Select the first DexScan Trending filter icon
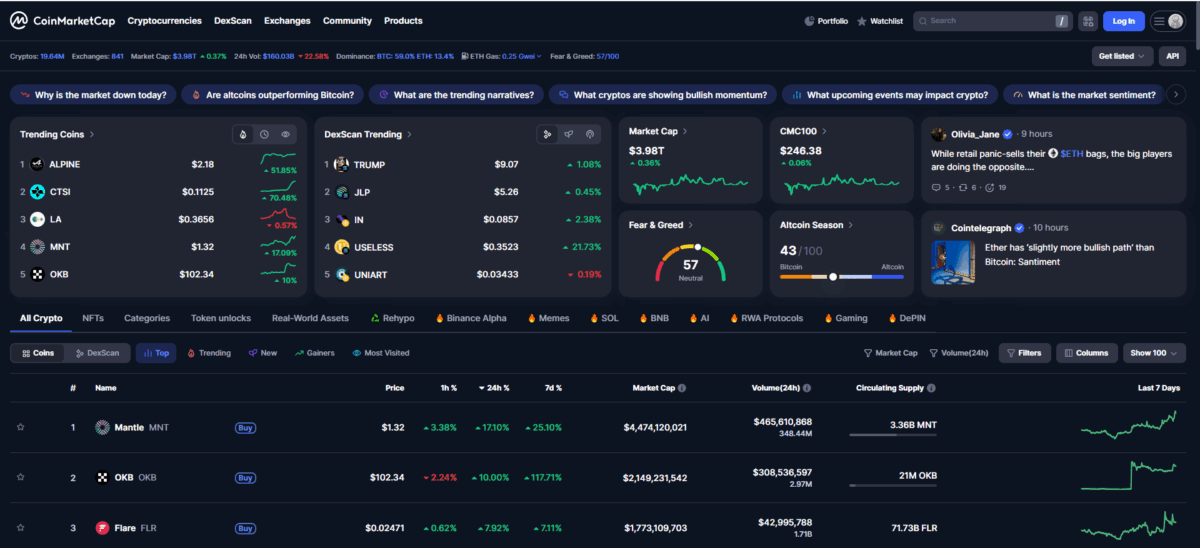1200x548 pixels. pos(547,134)
